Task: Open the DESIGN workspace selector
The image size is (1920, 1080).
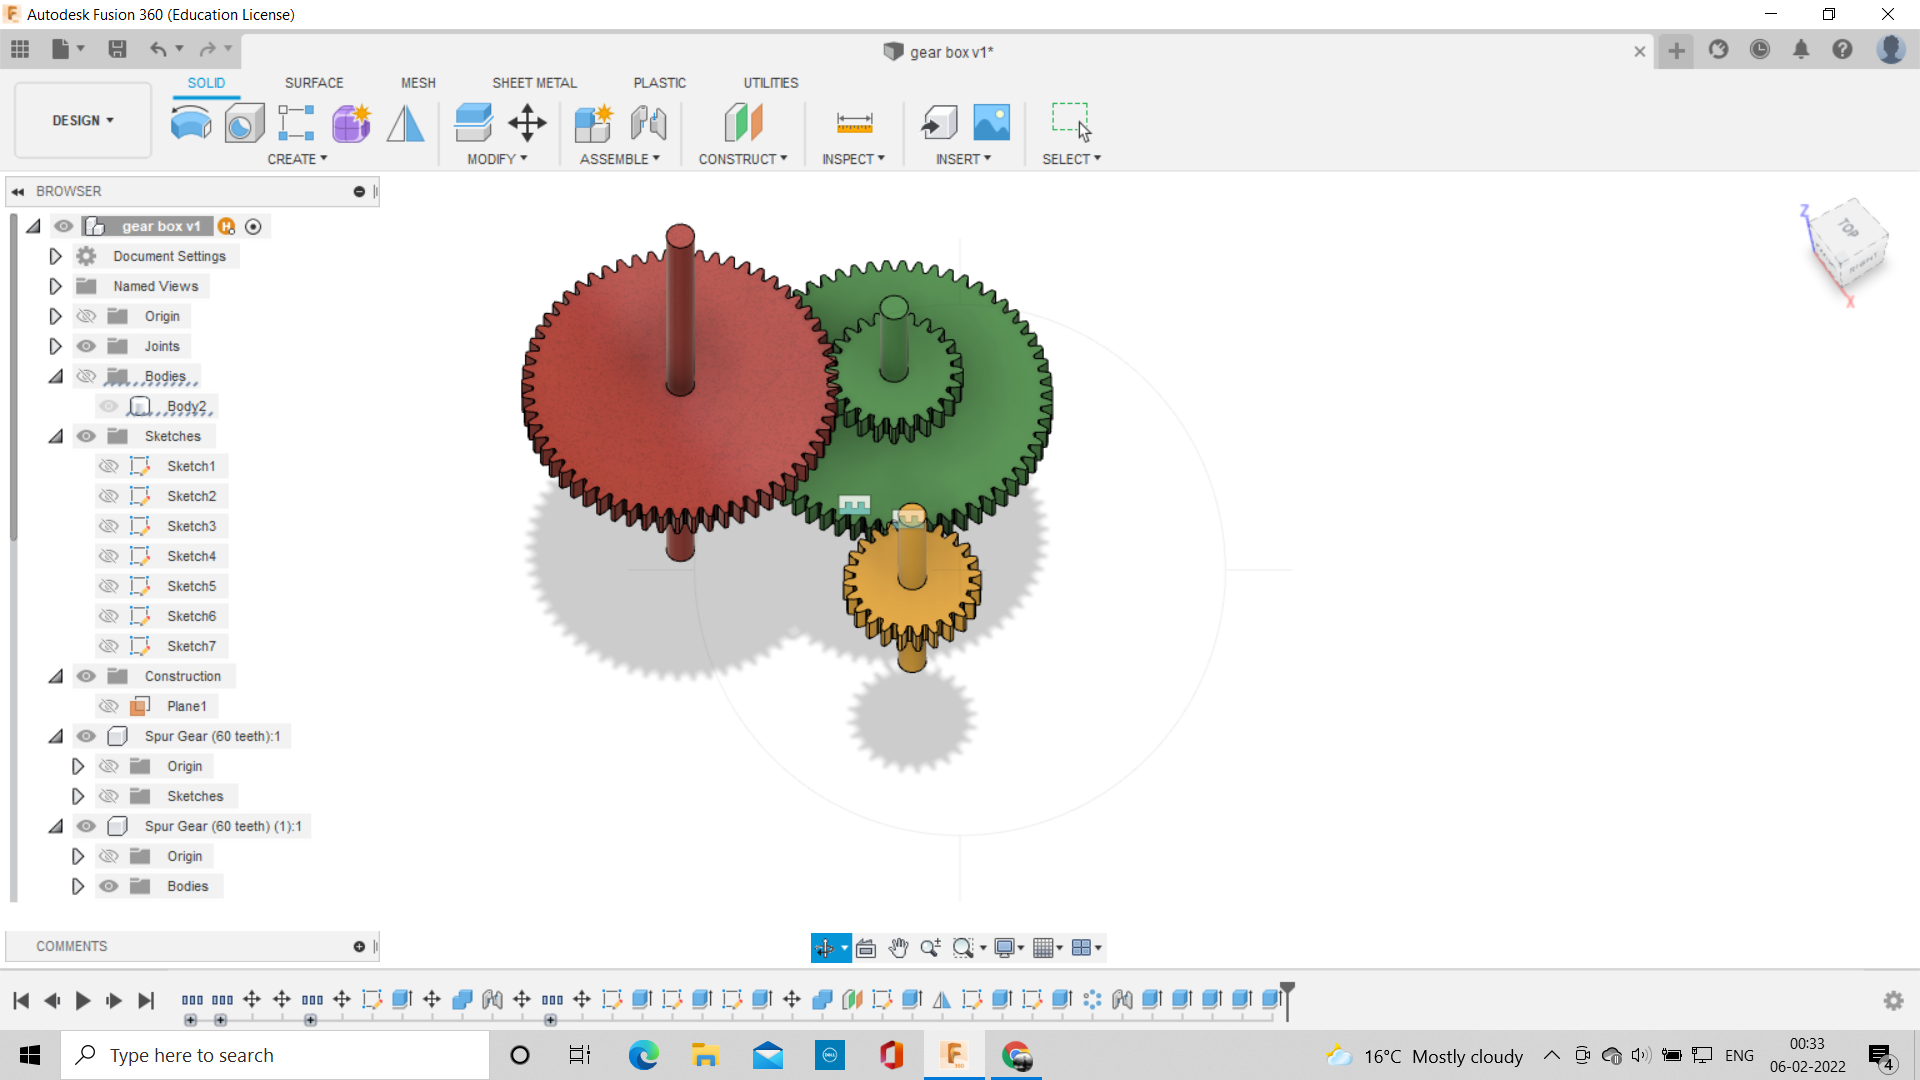Action: click(82, 120)
